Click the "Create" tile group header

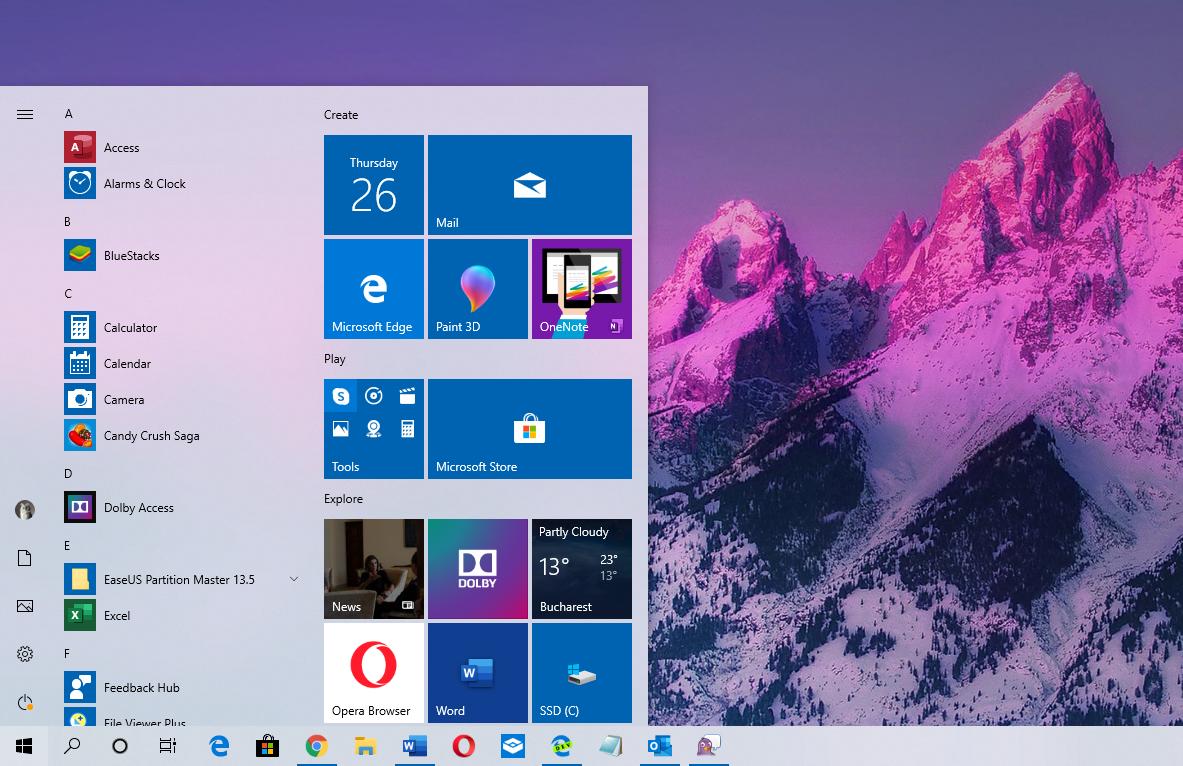[341, 115]
